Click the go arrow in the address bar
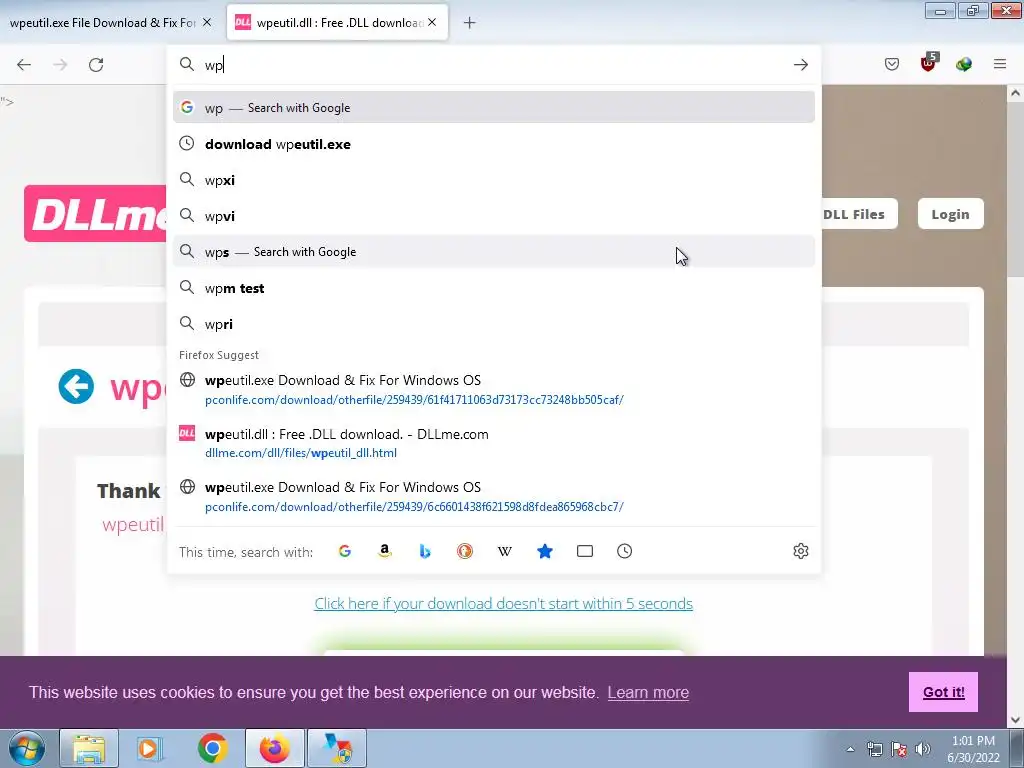This screenshot has height=768, width=1024. pyautogui.click(x=801, y=65)
